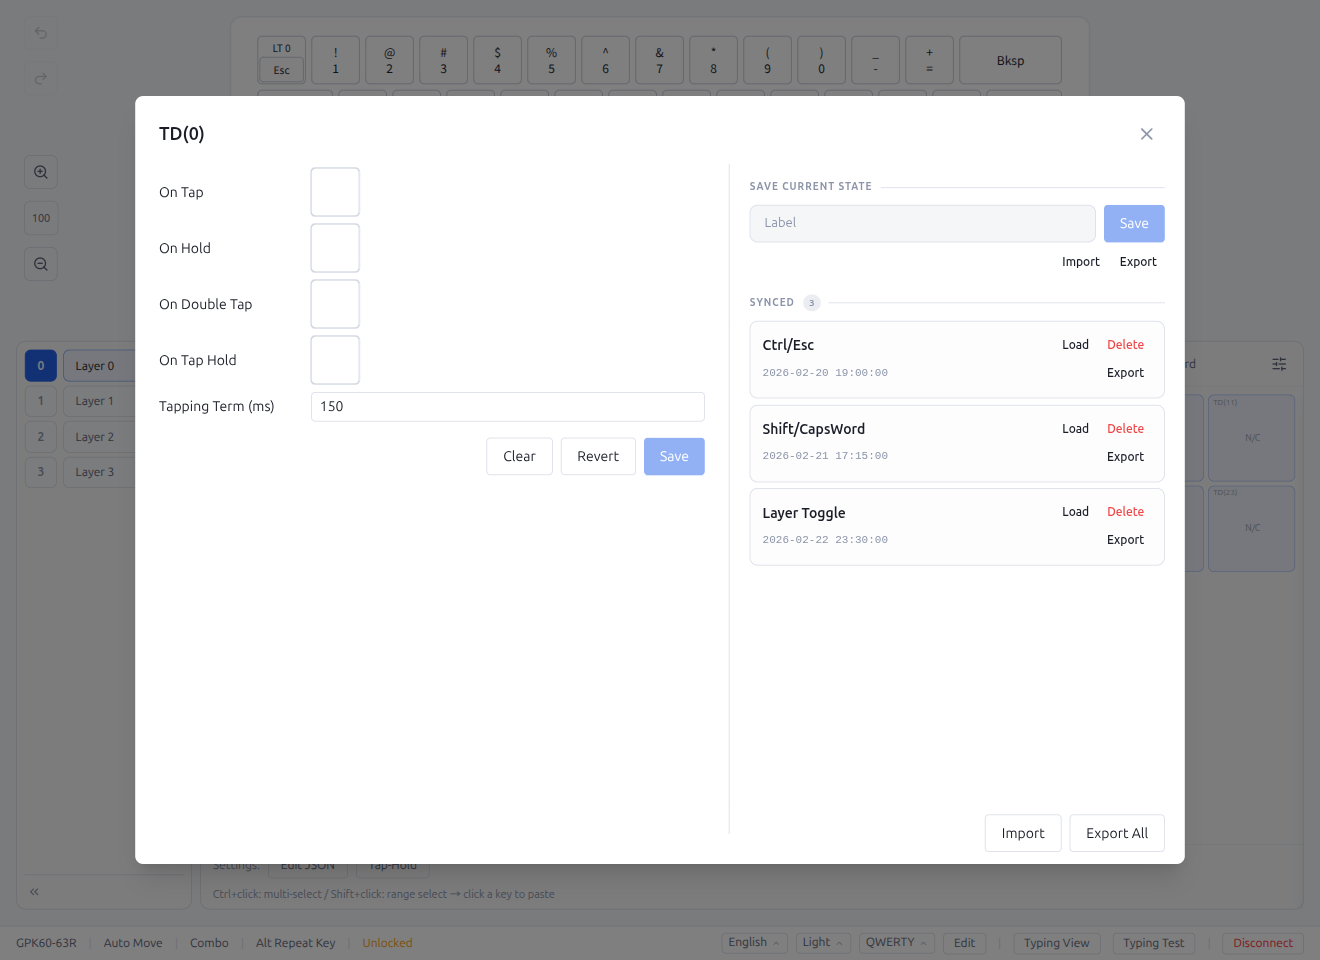This screenshot has height=960, width=1320.
Task: Click the plus equals key
Action: coord(929,60)
